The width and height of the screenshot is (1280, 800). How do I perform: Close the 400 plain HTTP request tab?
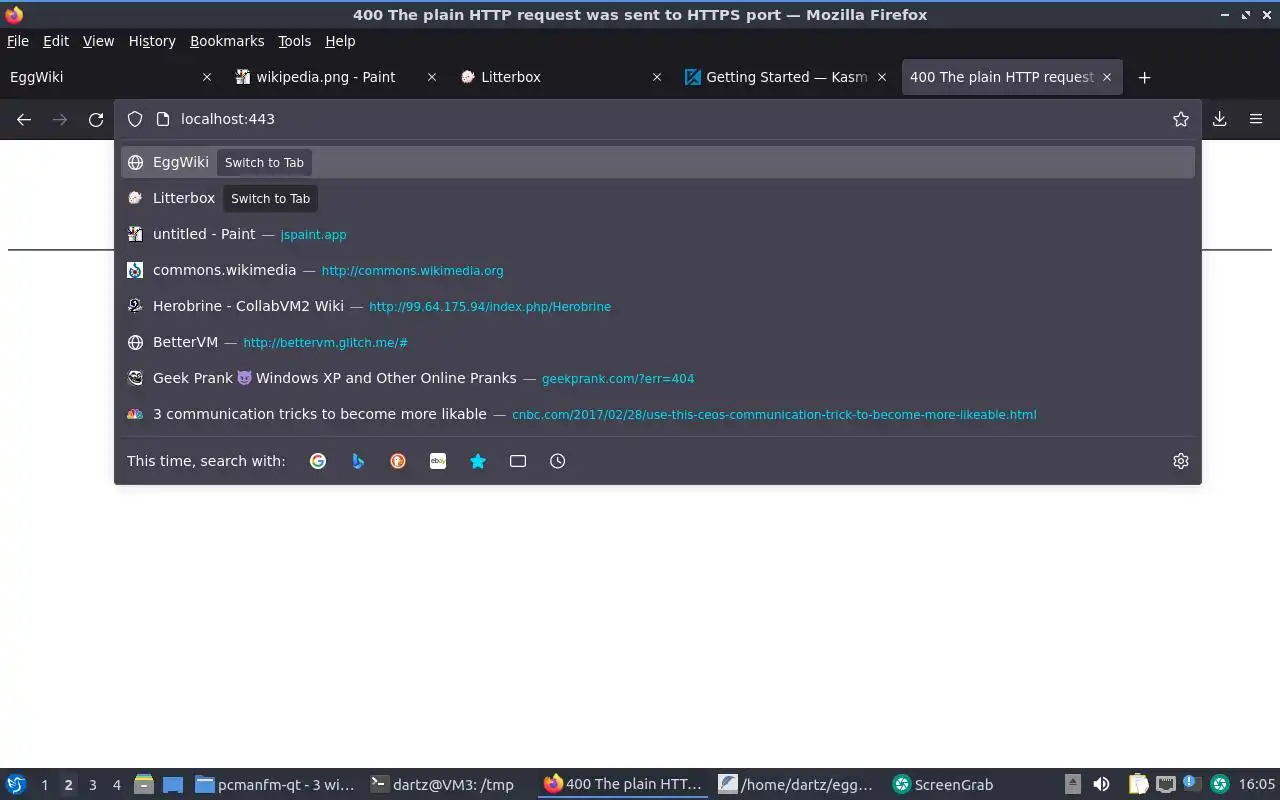click(x=1107, y=77)
